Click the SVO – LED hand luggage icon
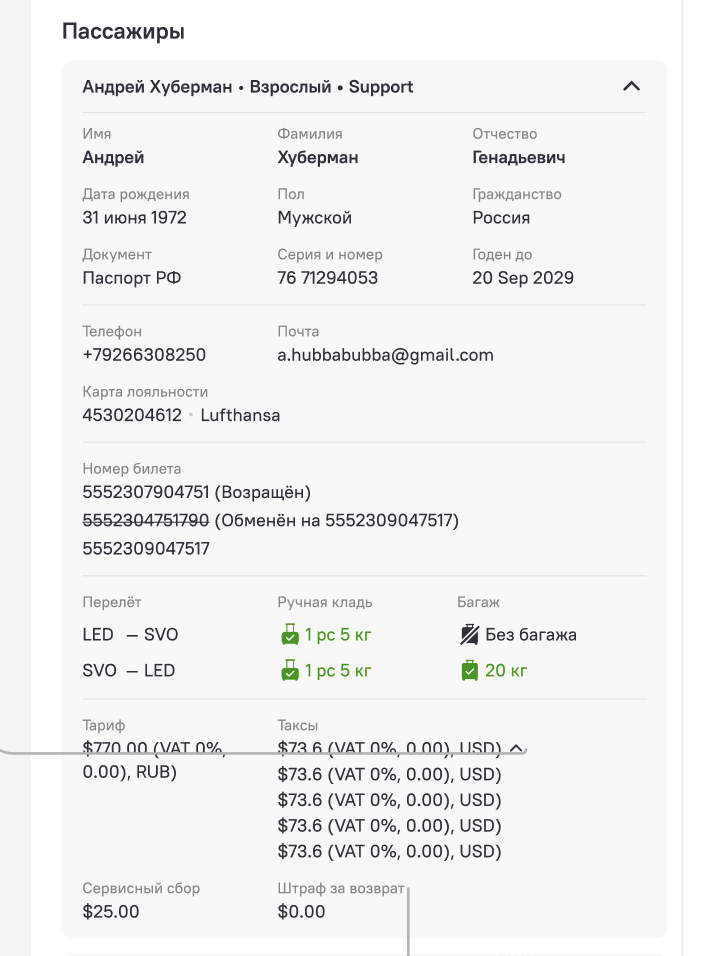The height and width of the screenshot is (956, 728). click(x=290, y=671)
